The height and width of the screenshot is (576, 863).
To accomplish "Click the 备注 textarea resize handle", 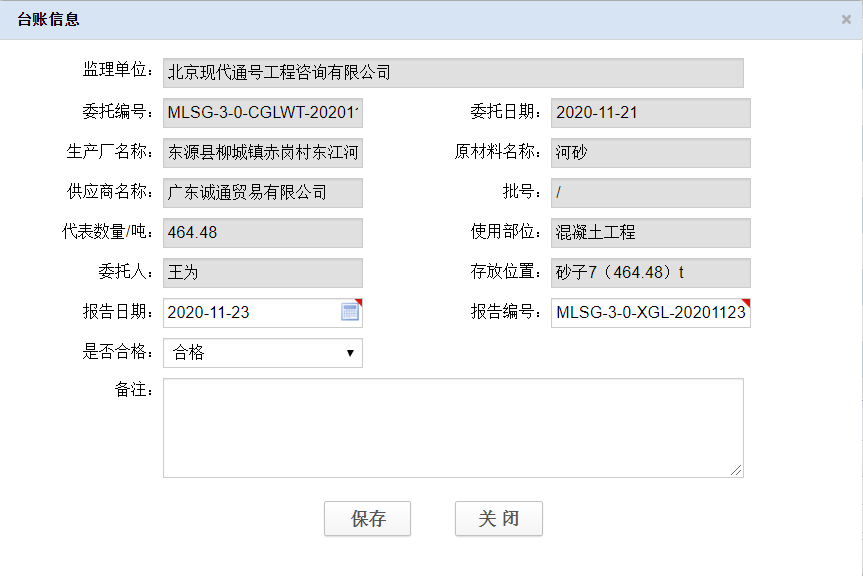I will tap(736, 470).
